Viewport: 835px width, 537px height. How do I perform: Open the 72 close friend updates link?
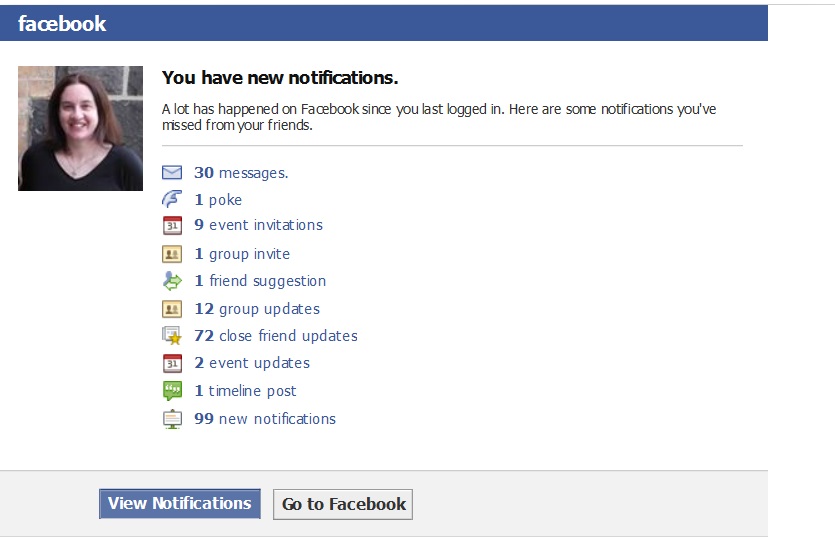tap(275, 336)
